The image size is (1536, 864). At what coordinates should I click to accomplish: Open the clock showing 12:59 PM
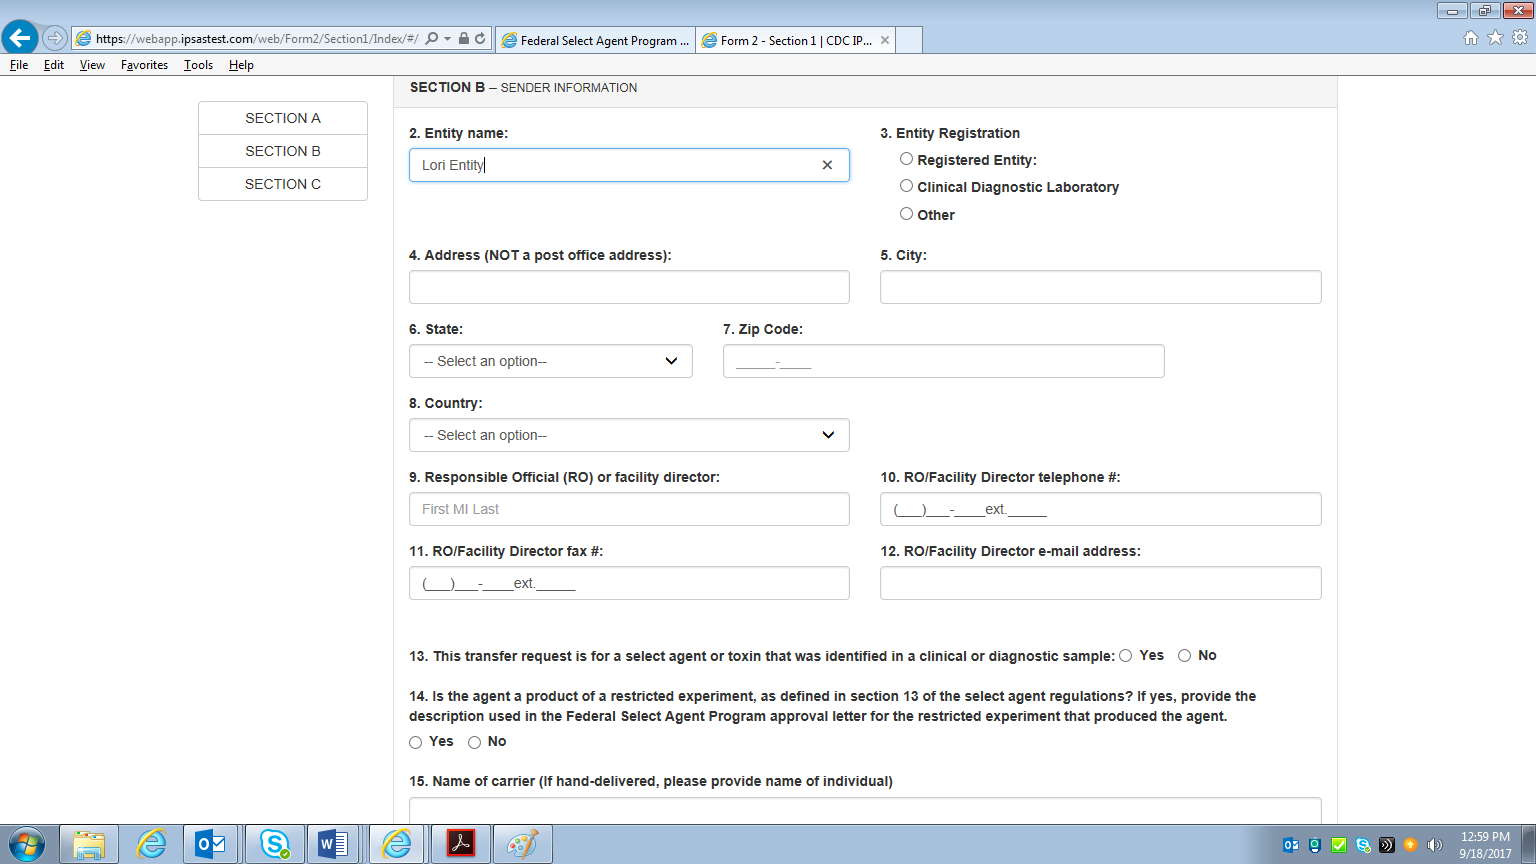(1485, 845)
